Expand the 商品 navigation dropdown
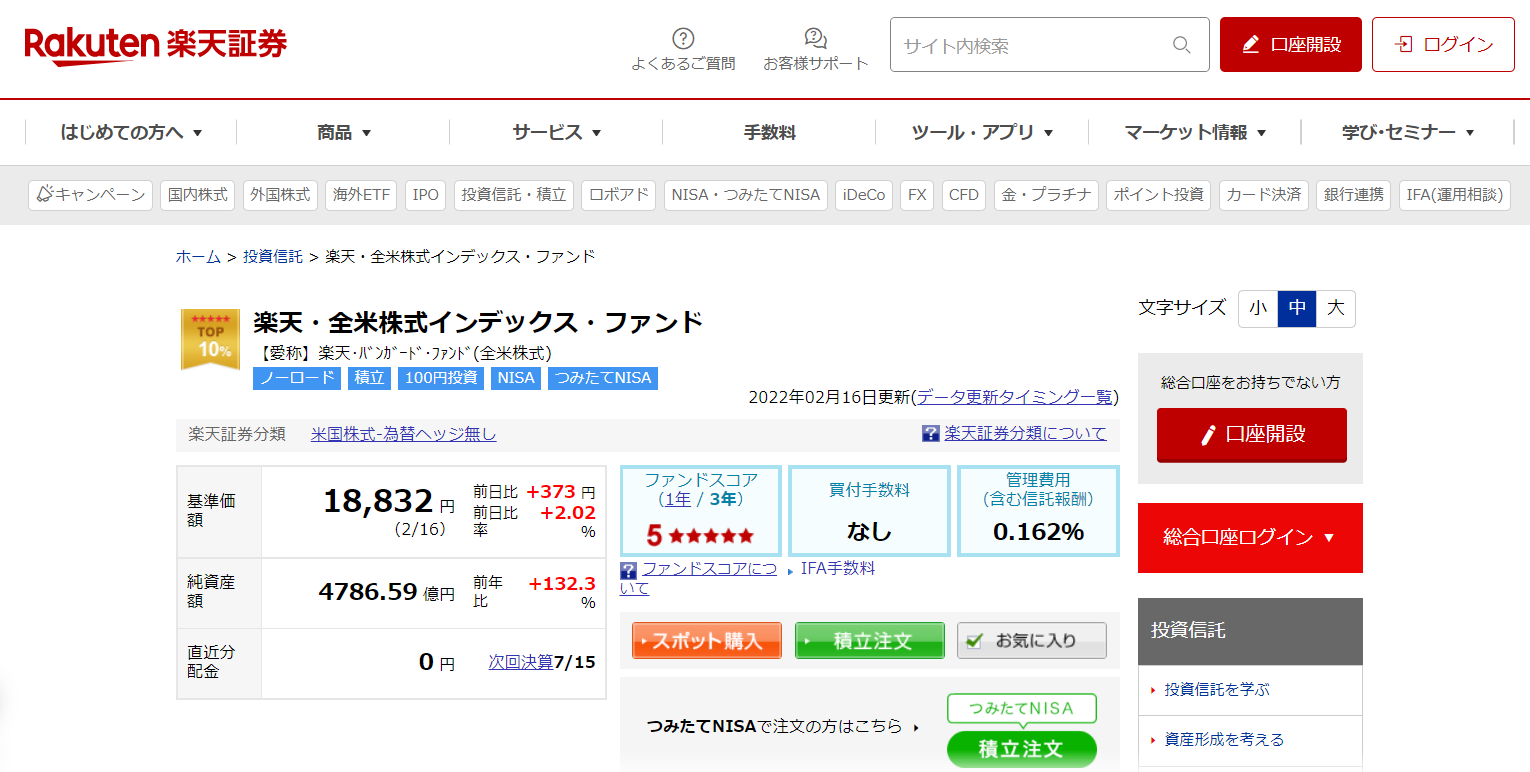 (x=341, y=131)
